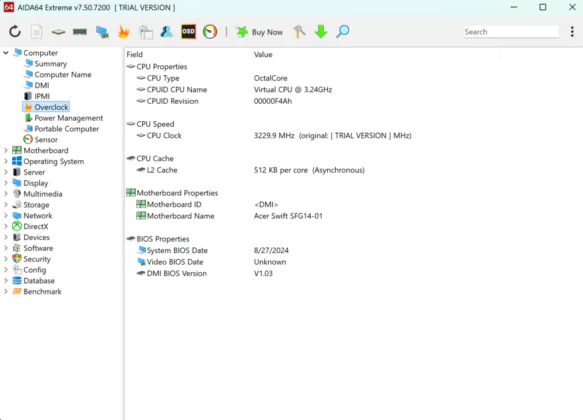This screenshot has height=420, width=583.
Task: Open the memory module toolbar icon
Action: pos(80,32)
